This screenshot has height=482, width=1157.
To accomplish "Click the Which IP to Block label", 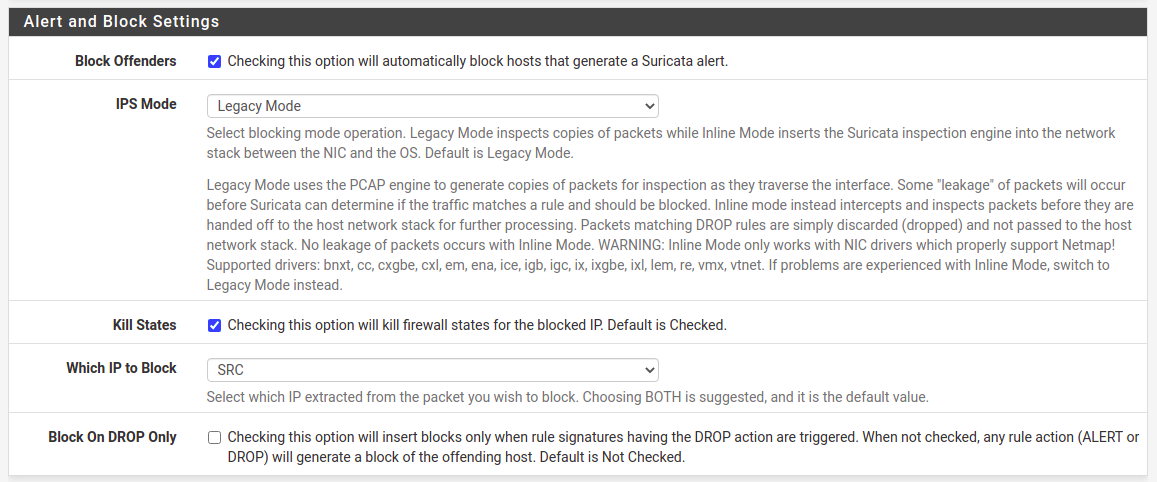I will click(121, 368).
